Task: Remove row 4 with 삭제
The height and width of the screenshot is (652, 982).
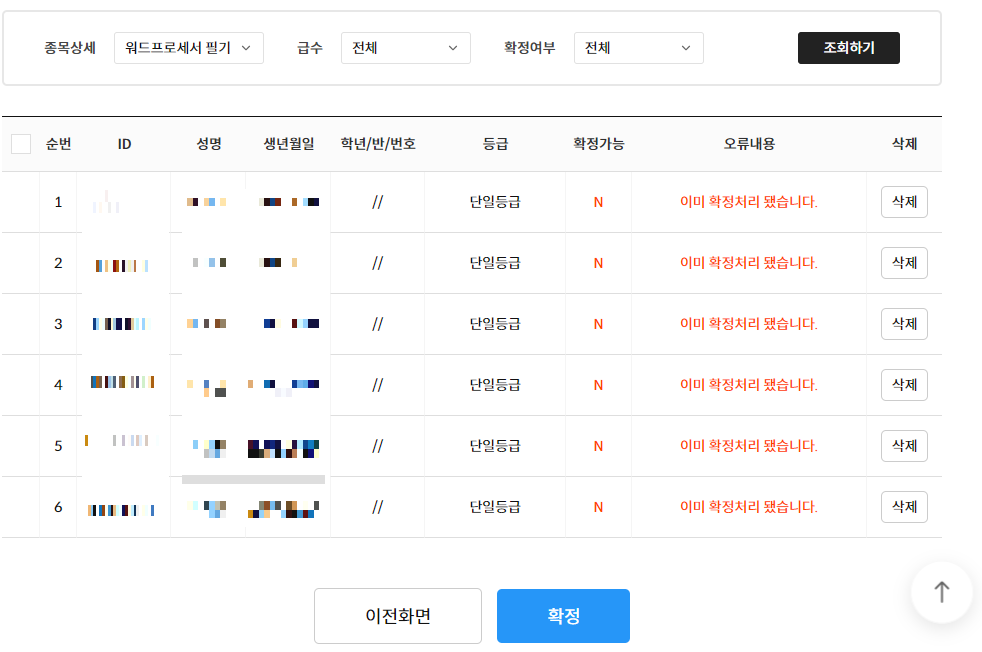Action: (x=904, y=385)
